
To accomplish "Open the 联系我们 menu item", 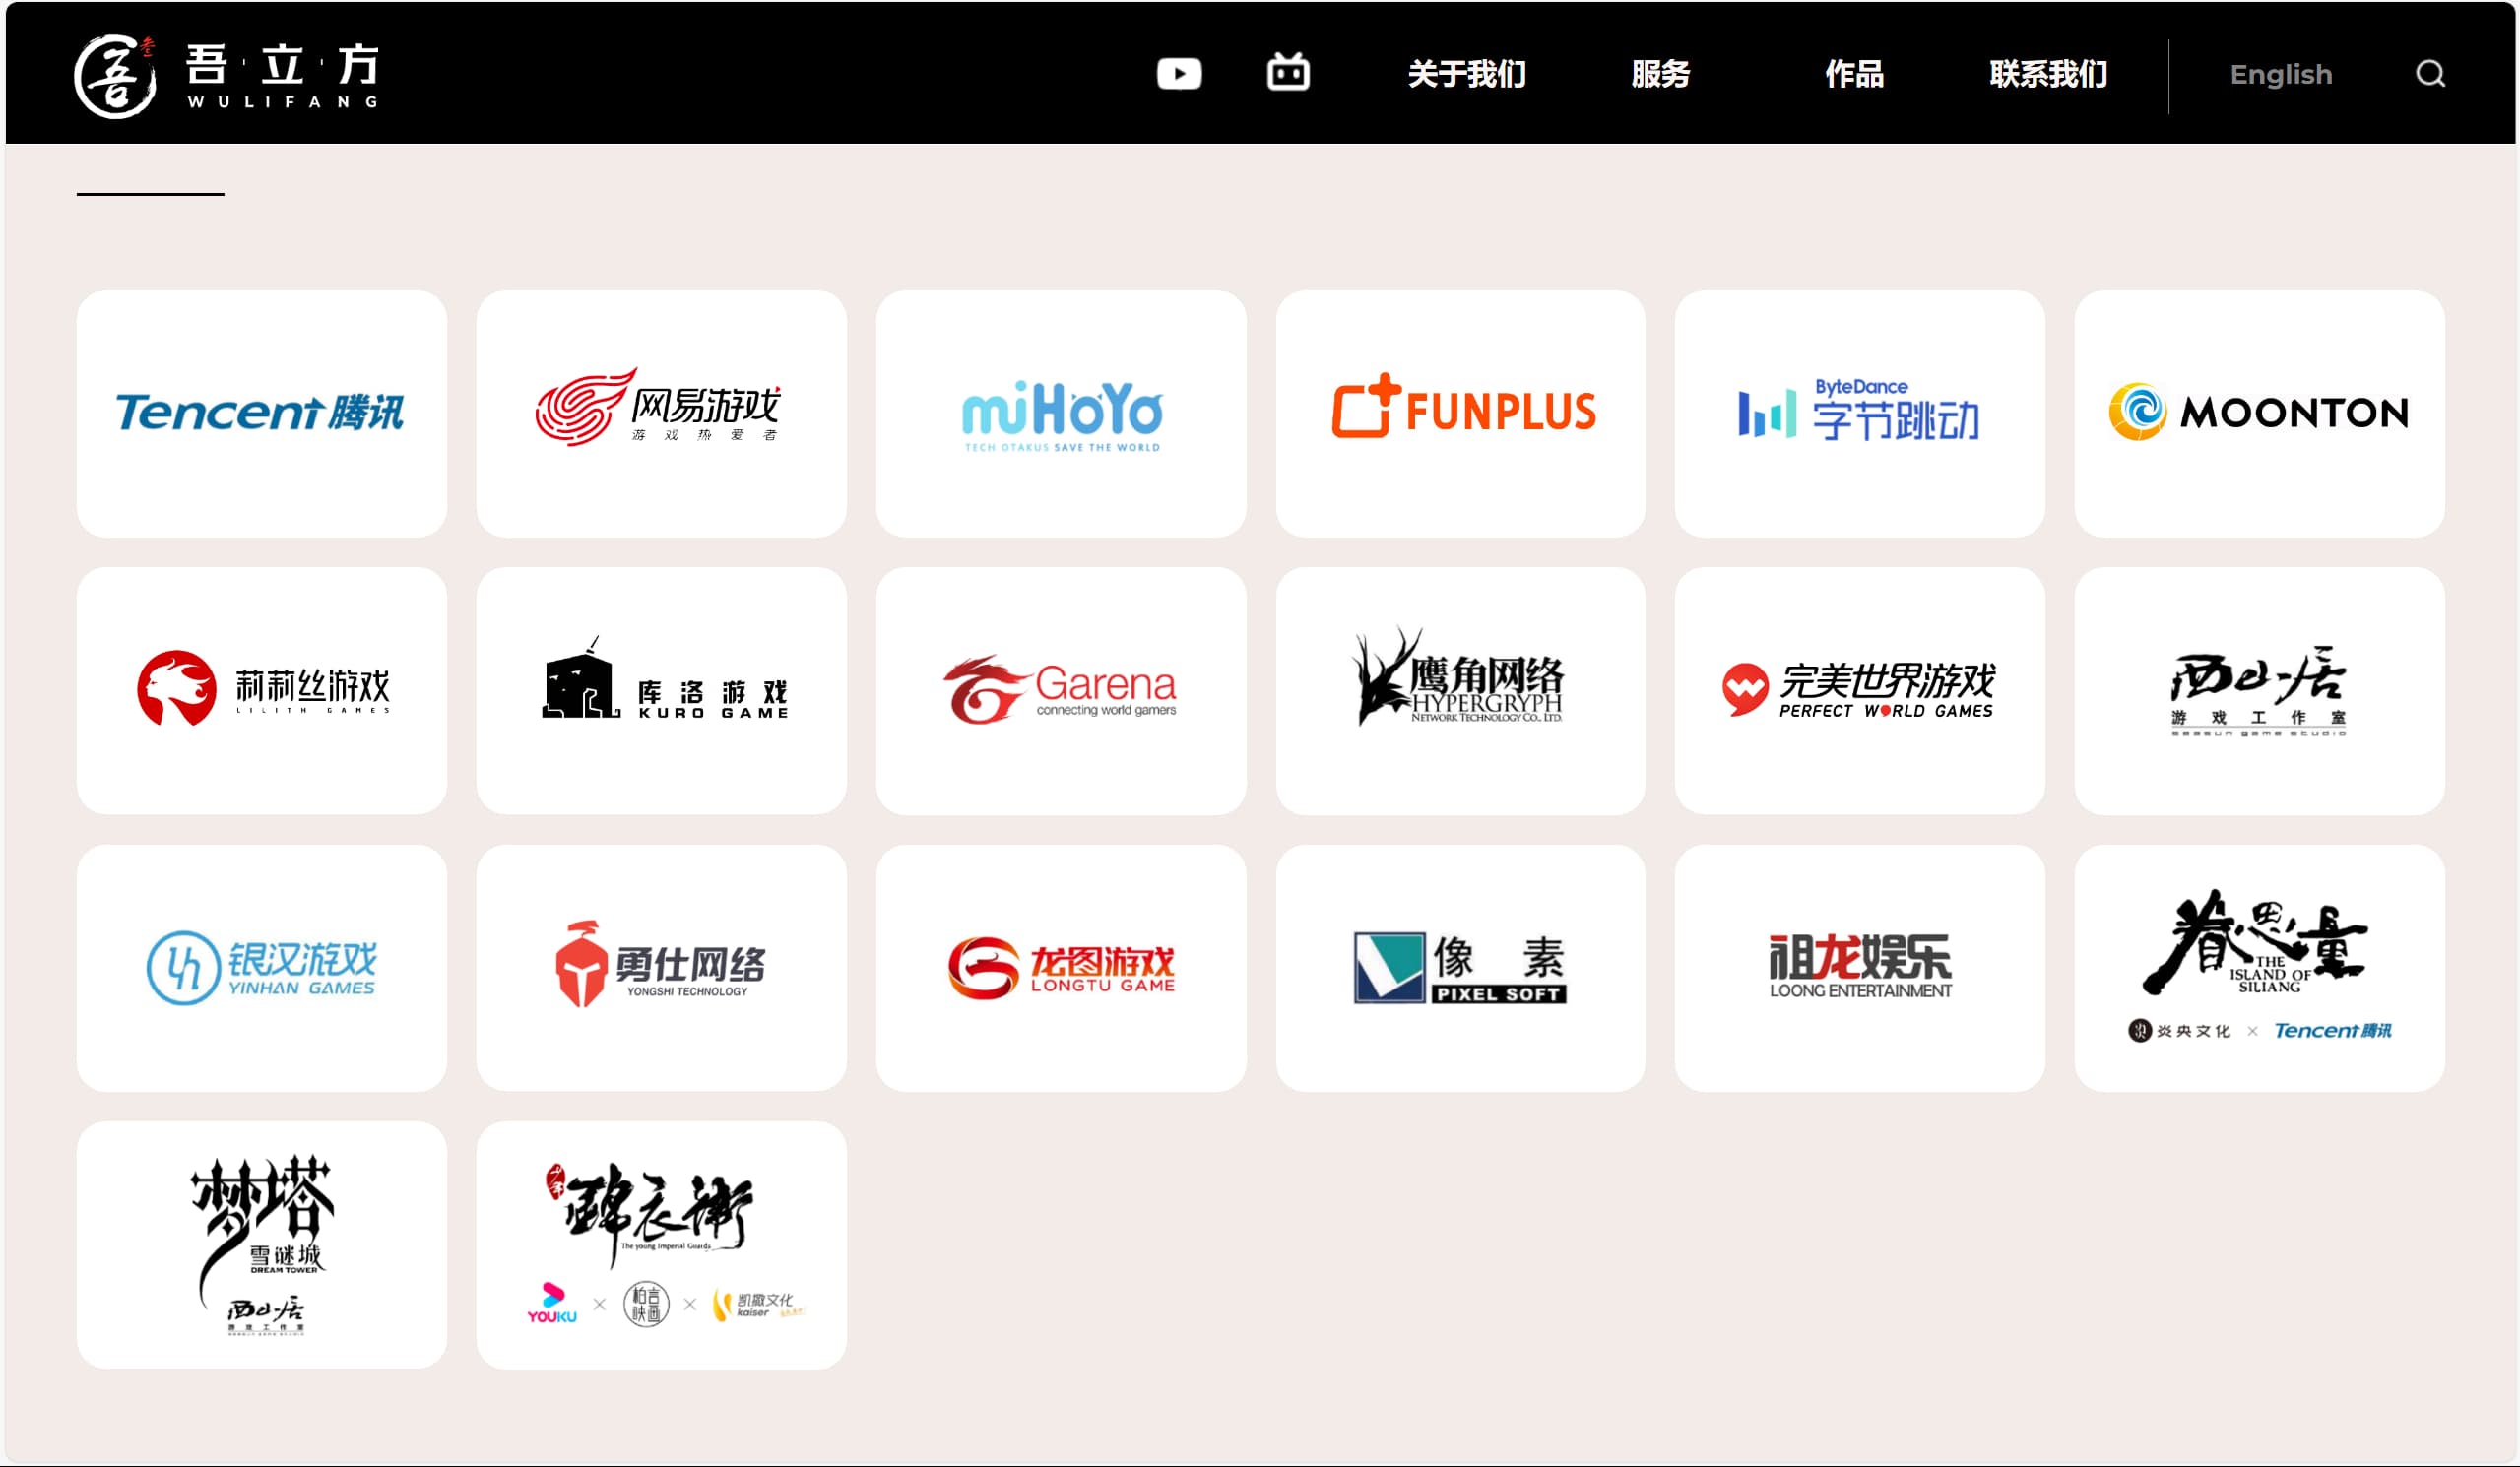I will coord(2048,74).
